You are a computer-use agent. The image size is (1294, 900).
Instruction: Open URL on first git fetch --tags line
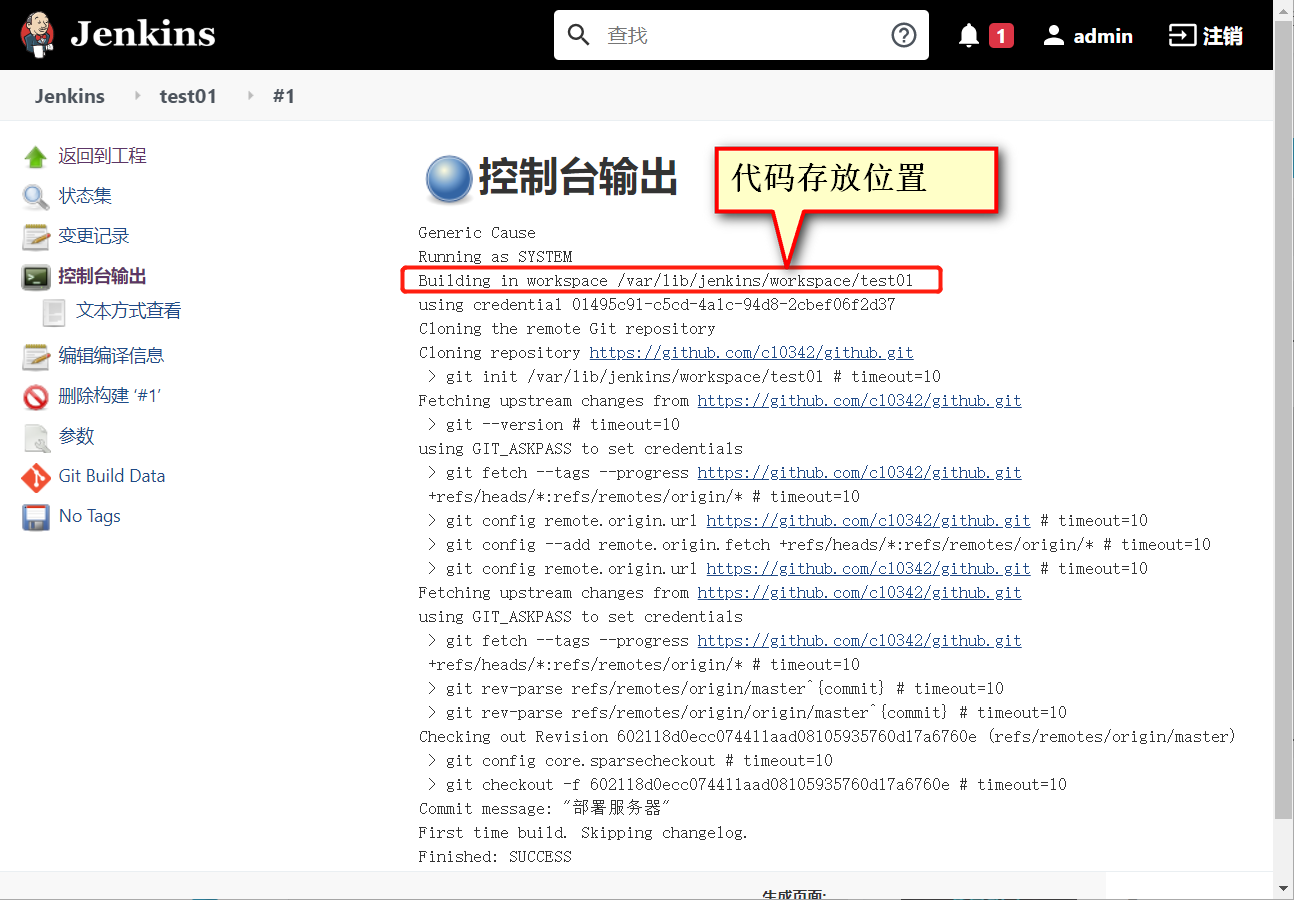tap(859, 473)
